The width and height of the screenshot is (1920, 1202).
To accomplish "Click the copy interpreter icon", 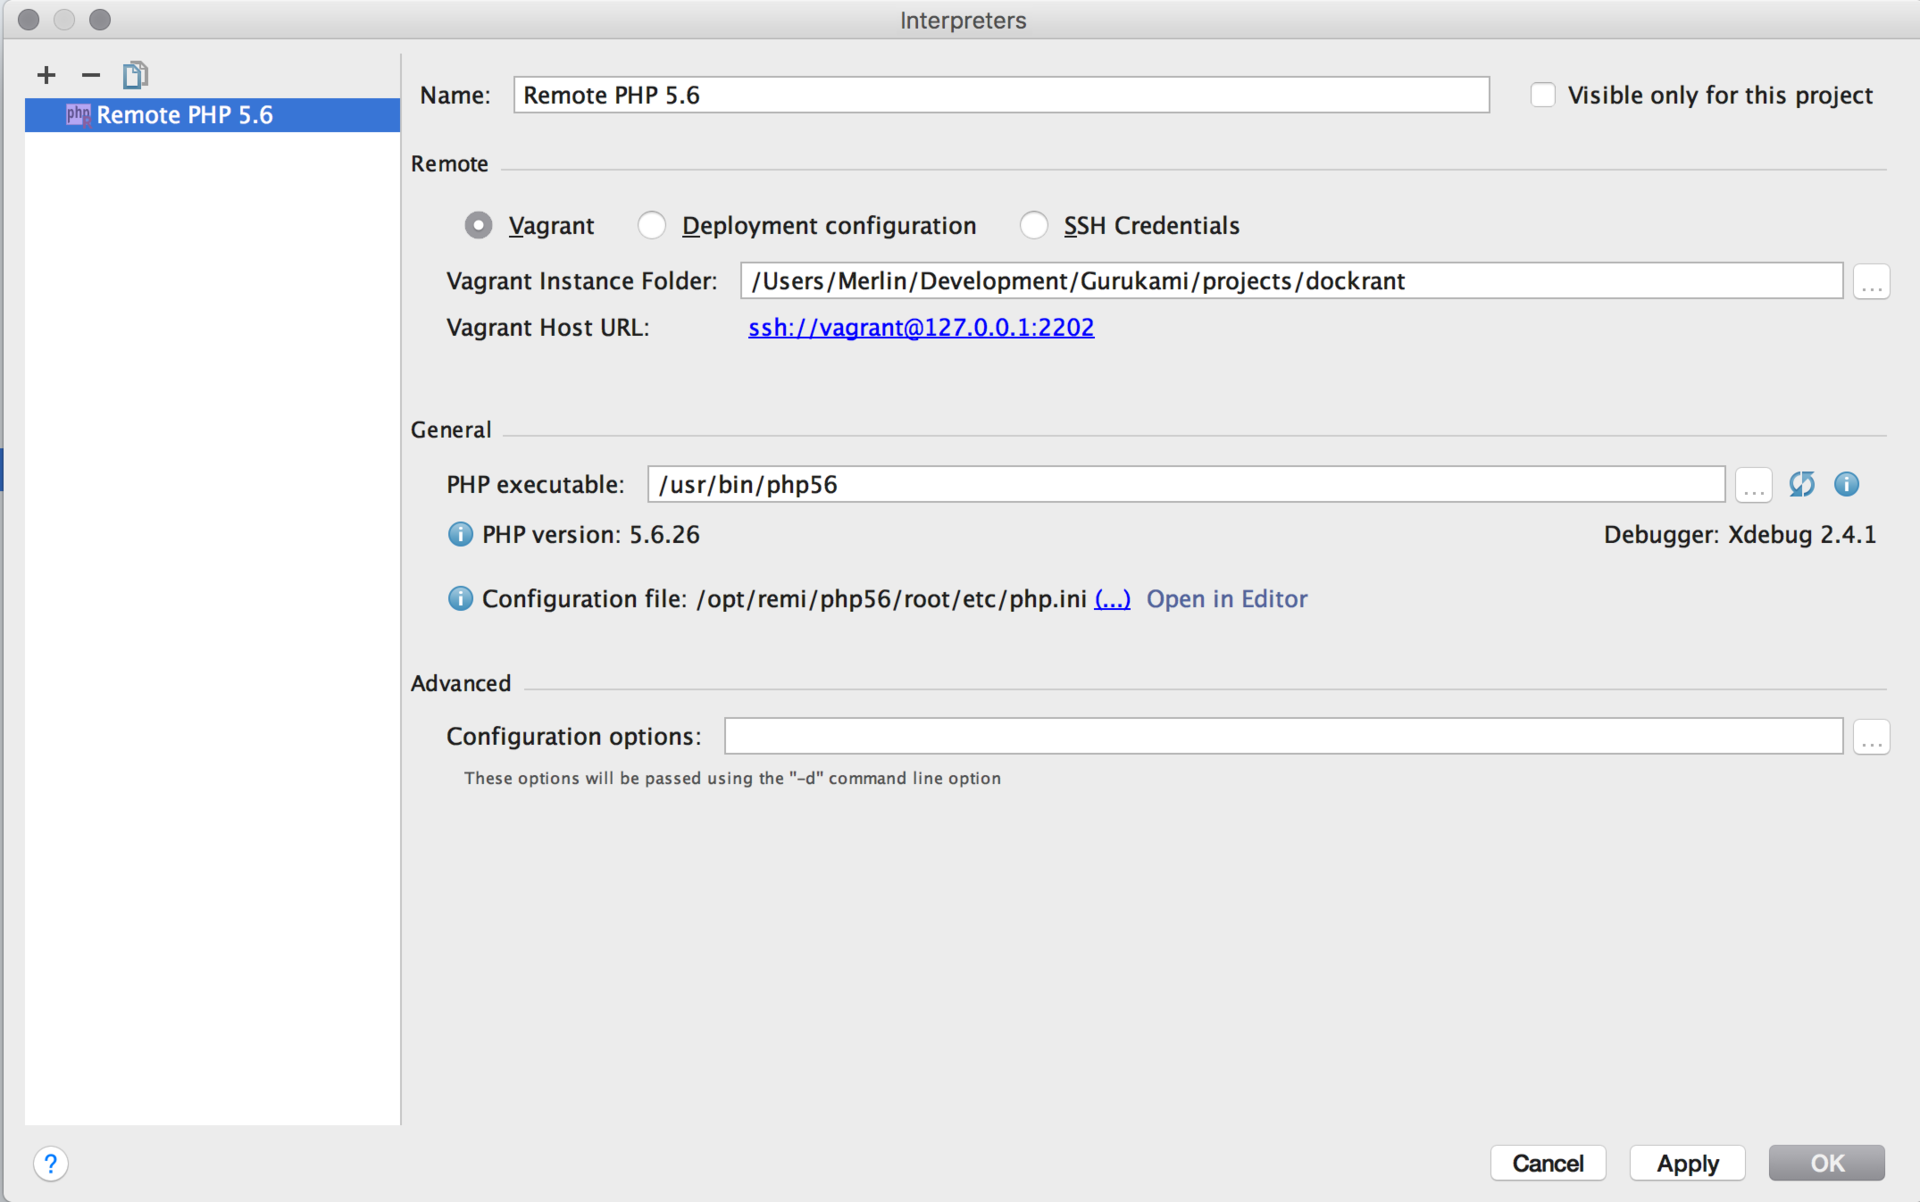I will pos(134,73).
